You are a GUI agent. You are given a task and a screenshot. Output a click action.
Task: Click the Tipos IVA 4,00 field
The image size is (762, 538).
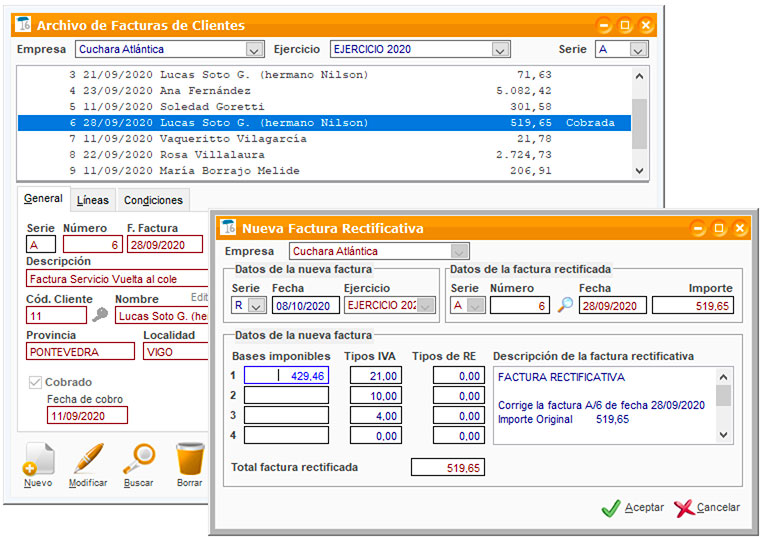click(376, 416)
